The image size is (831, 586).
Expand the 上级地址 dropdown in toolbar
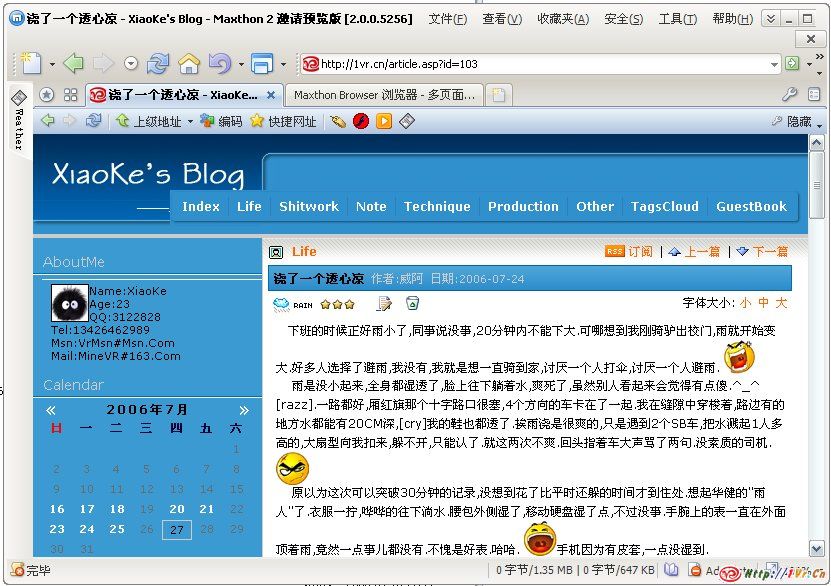[190, 121]
